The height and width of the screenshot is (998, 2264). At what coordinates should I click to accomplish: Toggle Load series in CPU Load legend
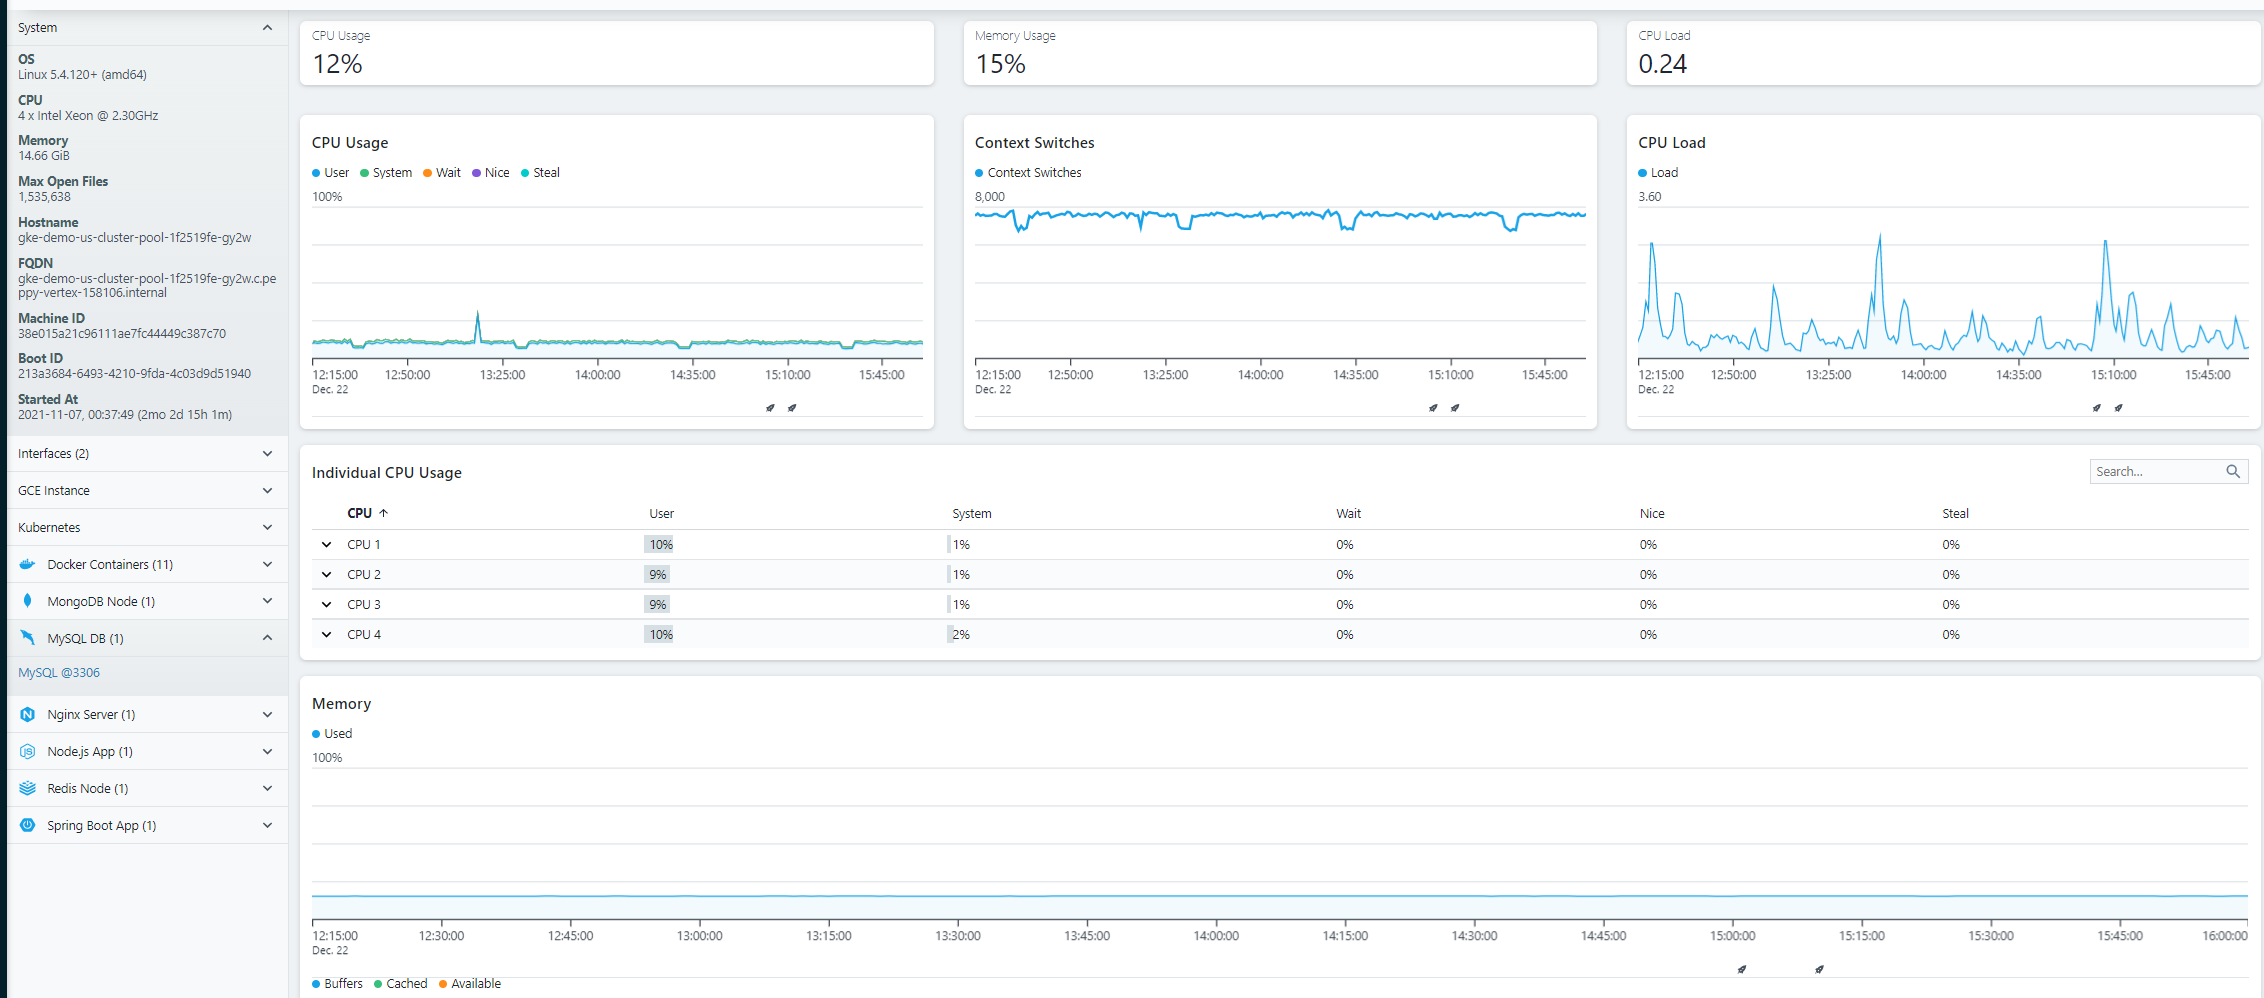(1658, 173)
